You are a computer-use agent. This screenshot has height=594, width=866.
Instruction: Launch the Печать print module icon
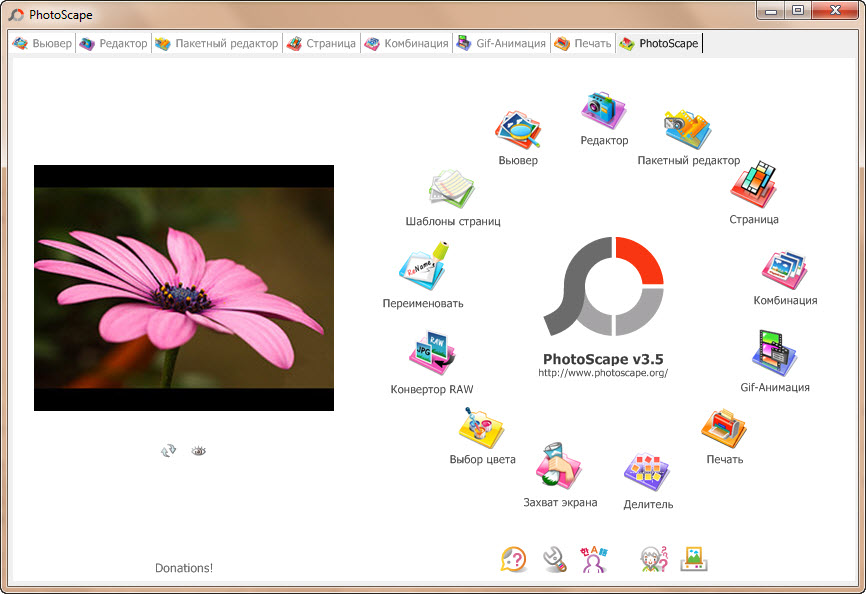click(x=723, y=427)
